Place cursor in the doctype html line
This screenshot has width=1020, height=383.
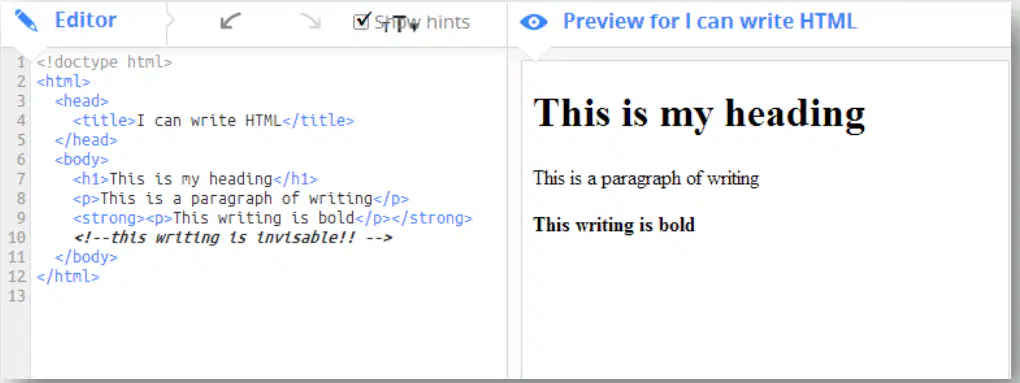tap(104, 62)
